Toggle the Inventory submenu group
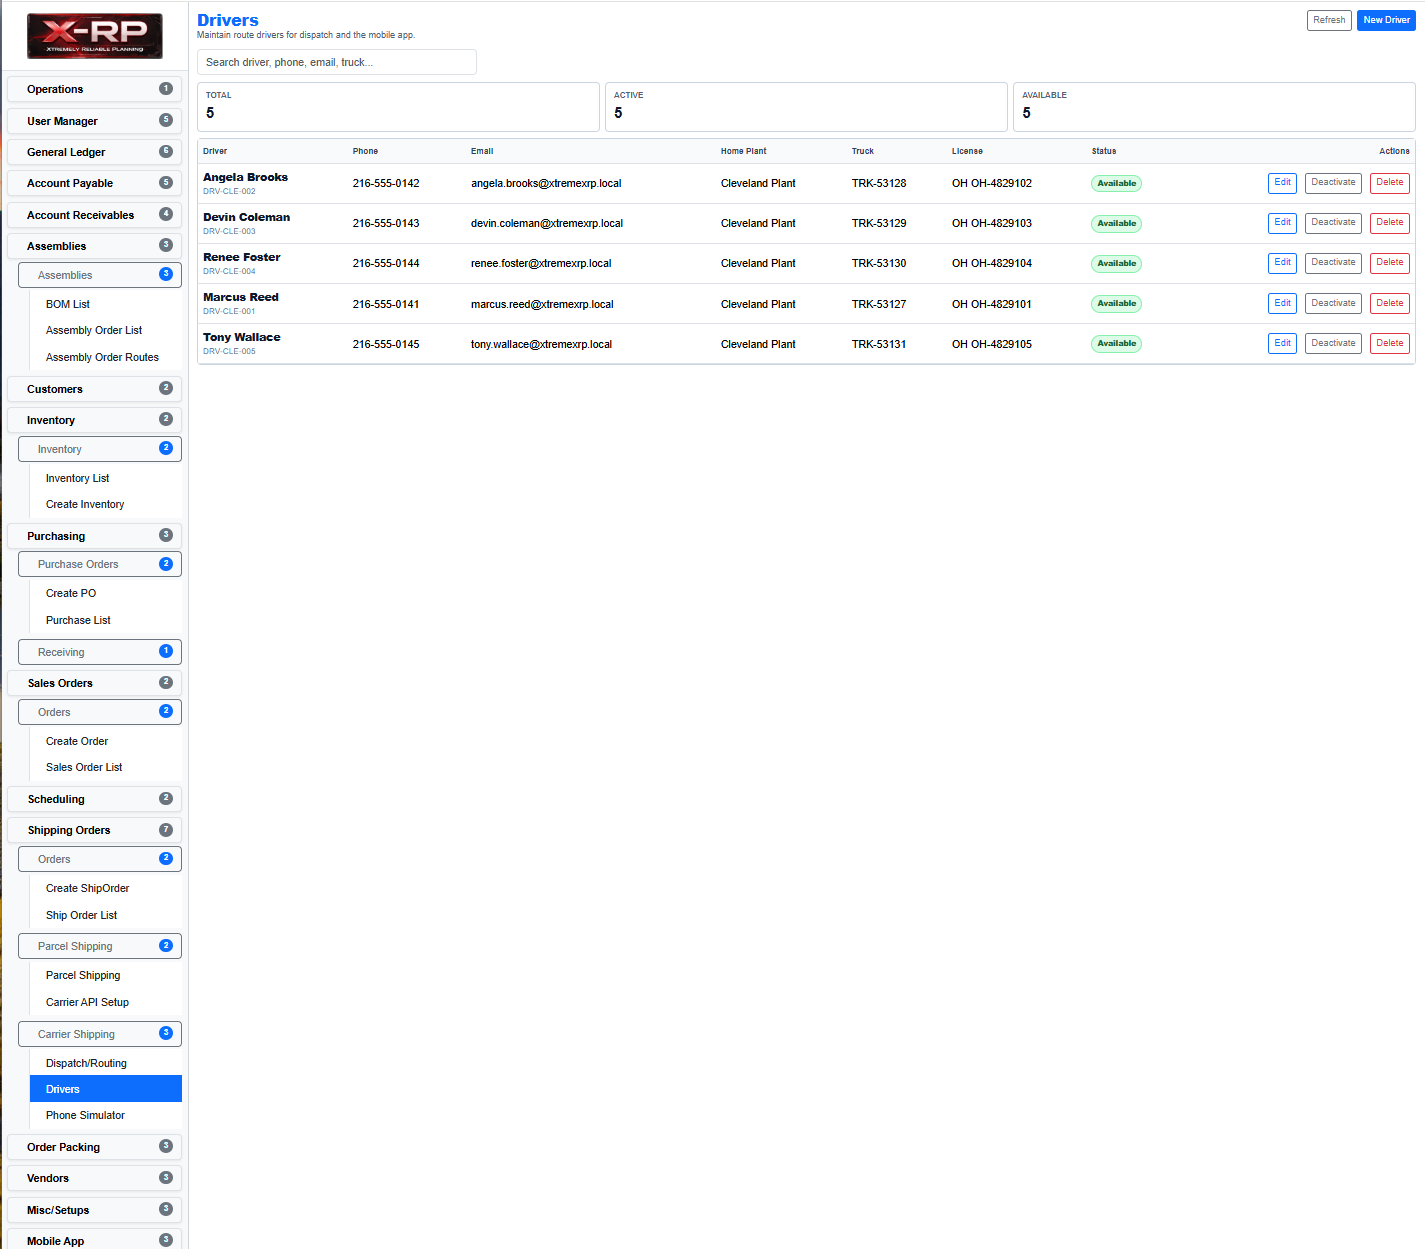 coord(100,449)
